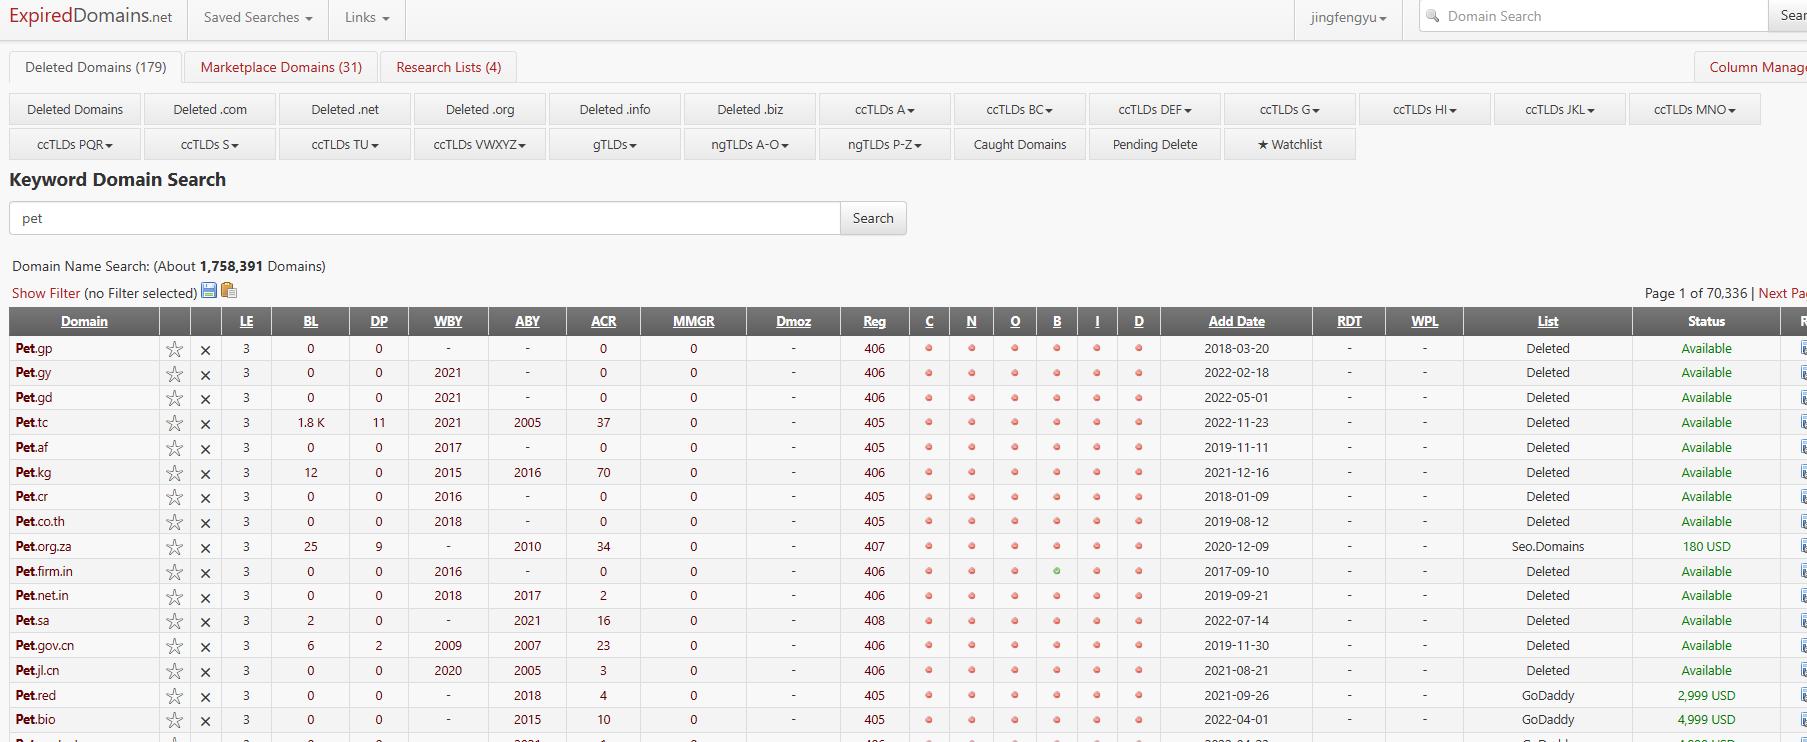This screenshot has width=1807, height=742.
Task: Remove Pet.kg using its X icon
Action: (205, 474)
